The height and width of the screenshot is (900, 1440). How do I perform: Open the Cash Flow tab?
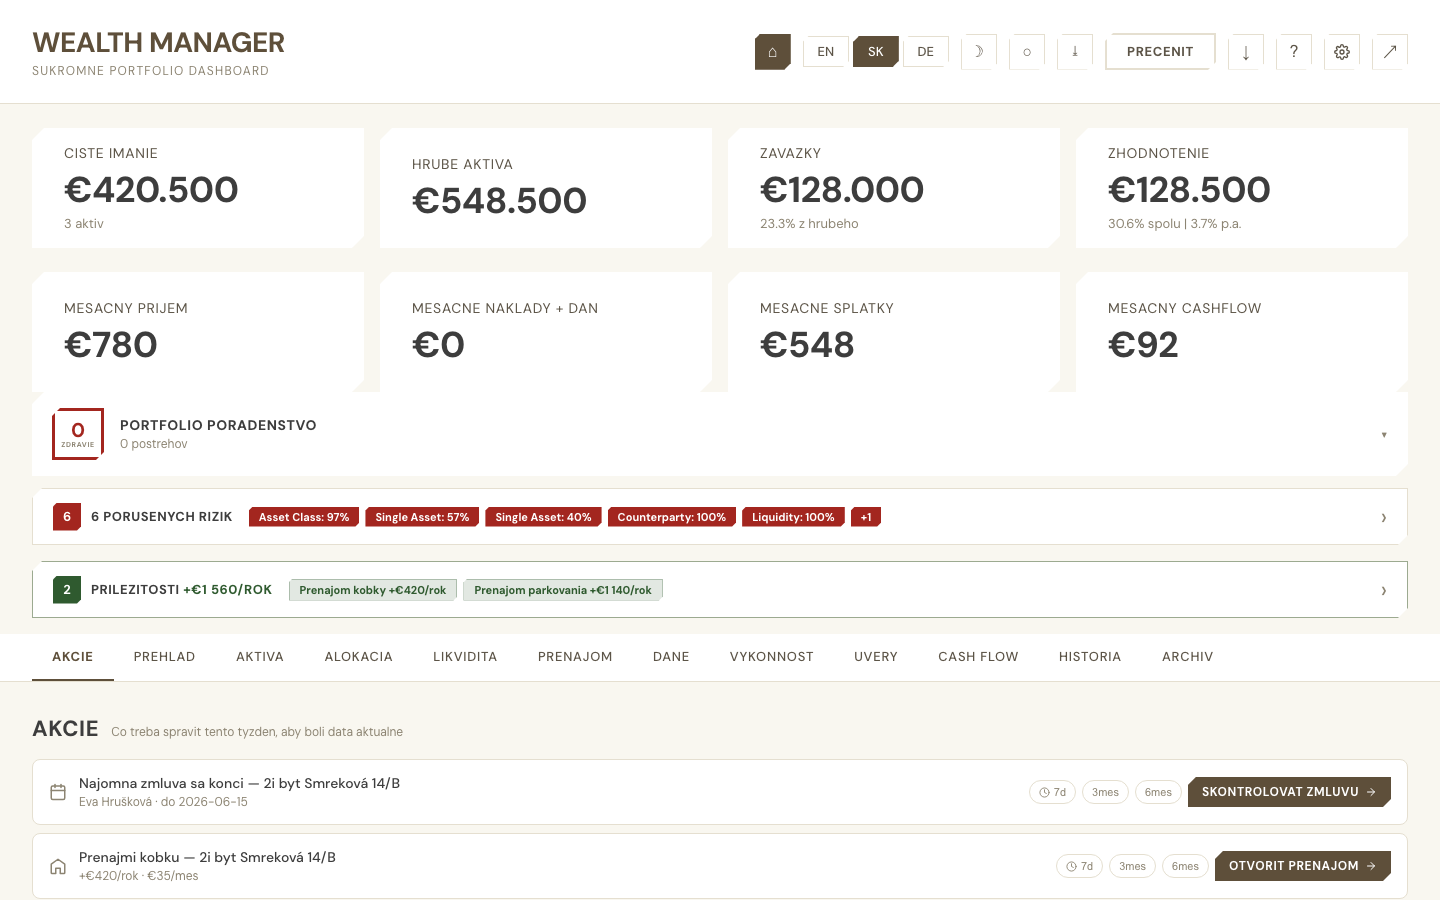[x=978, y=657]
